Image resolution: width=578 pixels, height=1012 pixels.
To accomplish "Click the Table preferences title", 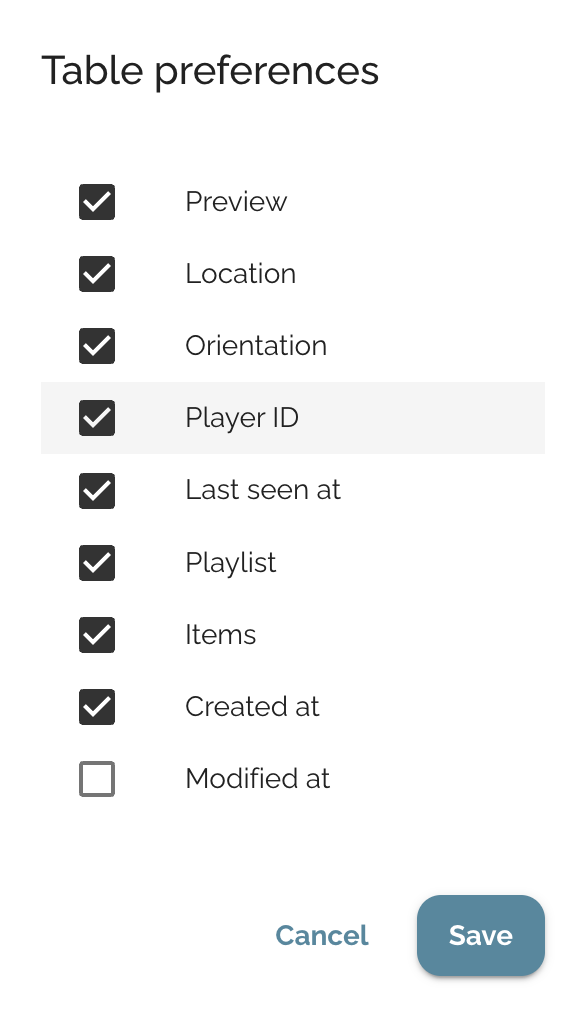I will tap(210, 70).
